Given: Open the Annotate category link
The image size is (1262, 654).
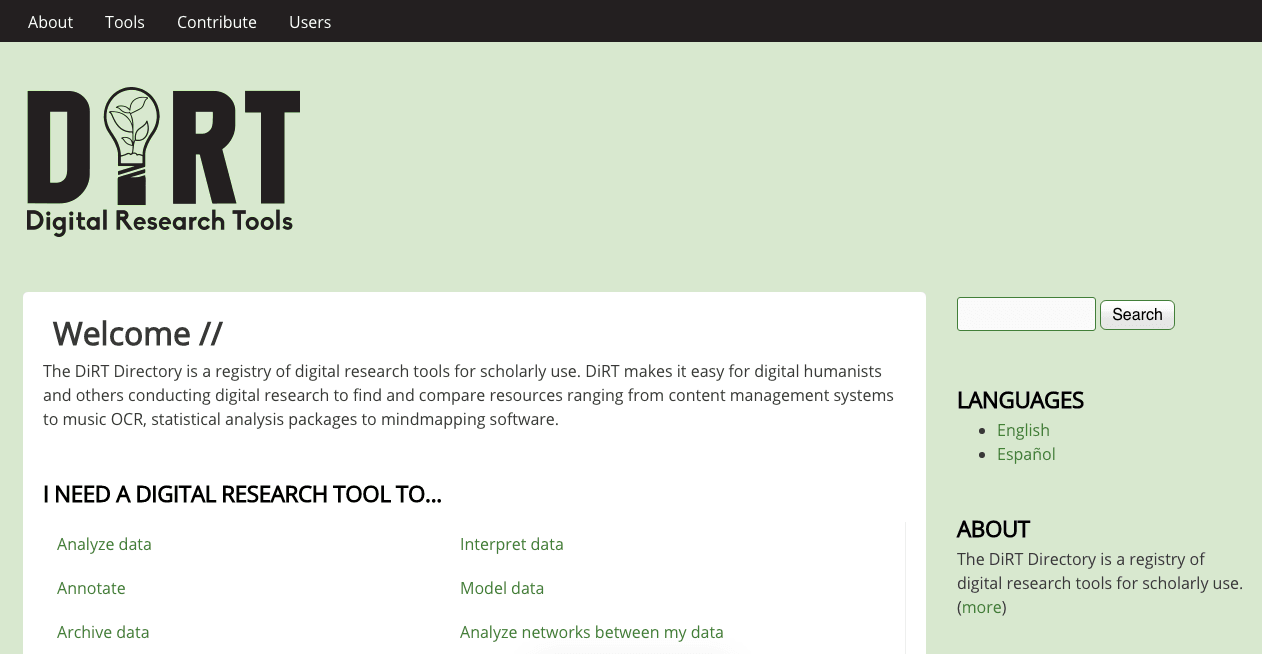Looking at the screenshot, I should [91, 588].
